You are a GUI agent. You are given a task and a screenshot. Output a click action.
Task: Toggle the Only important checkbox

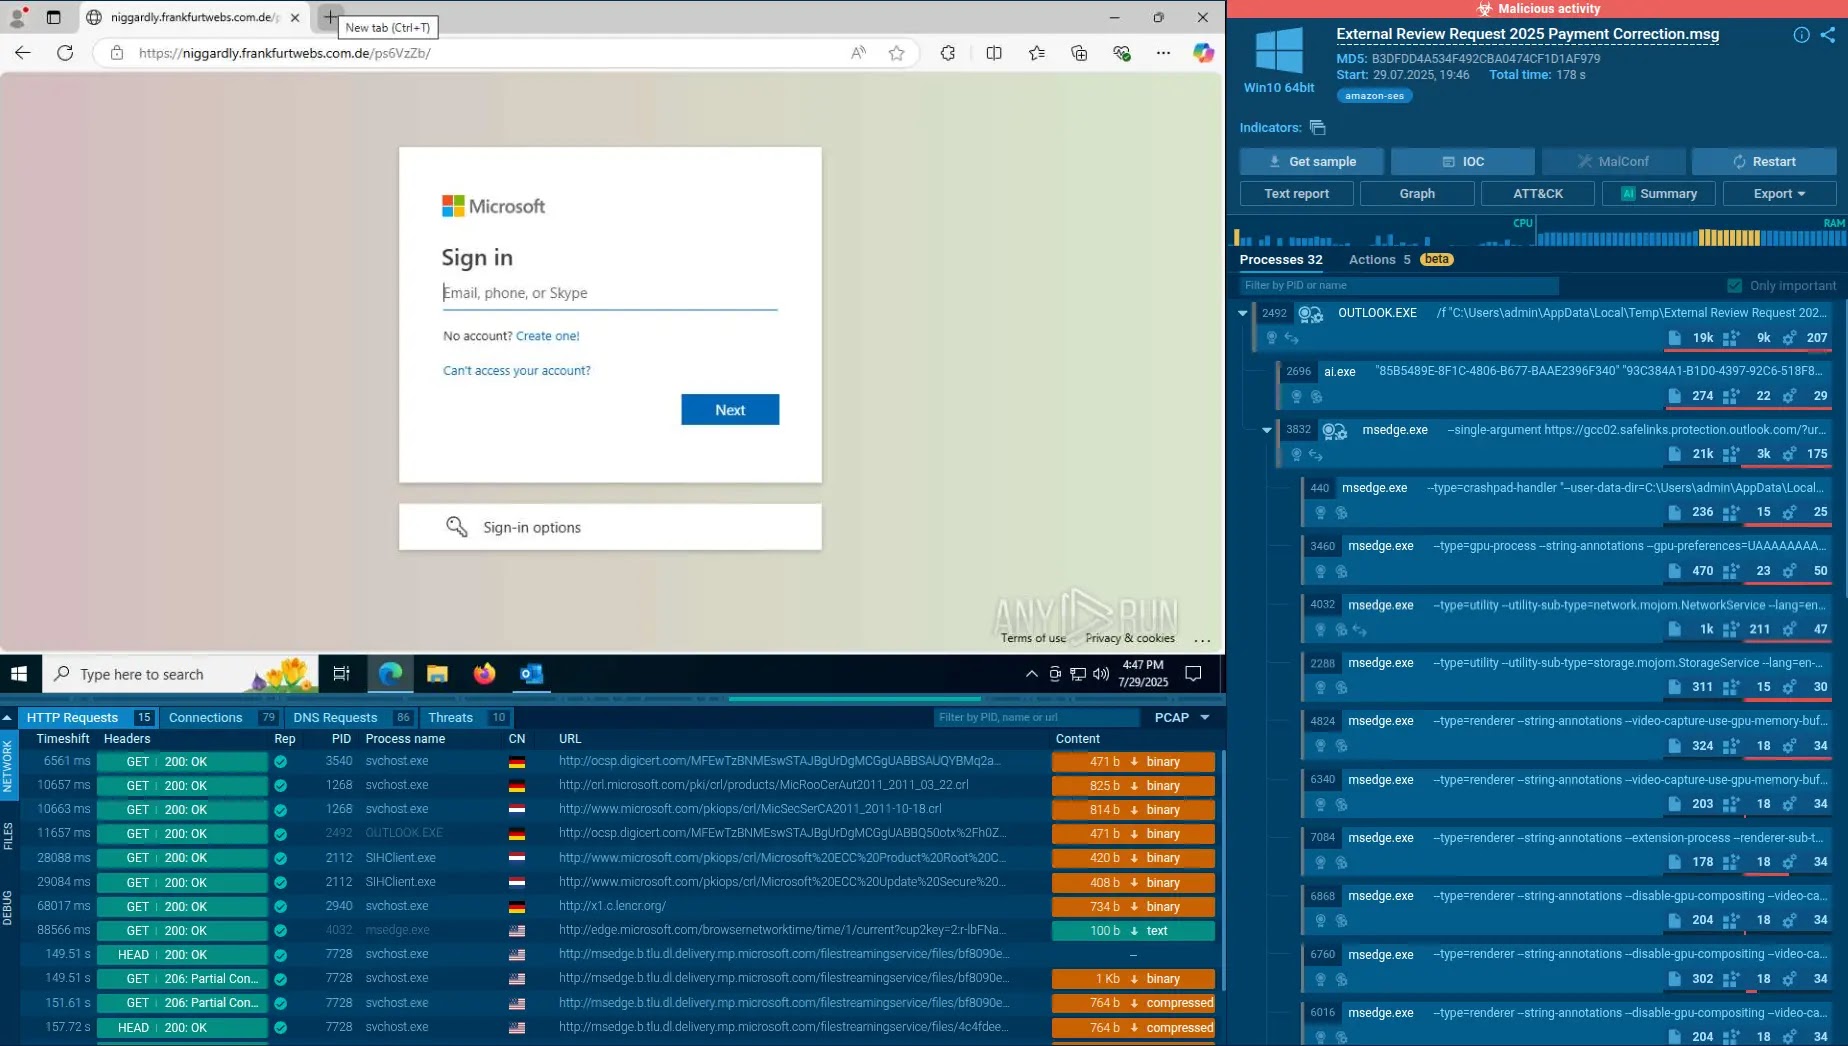(x=1736, y=285)
